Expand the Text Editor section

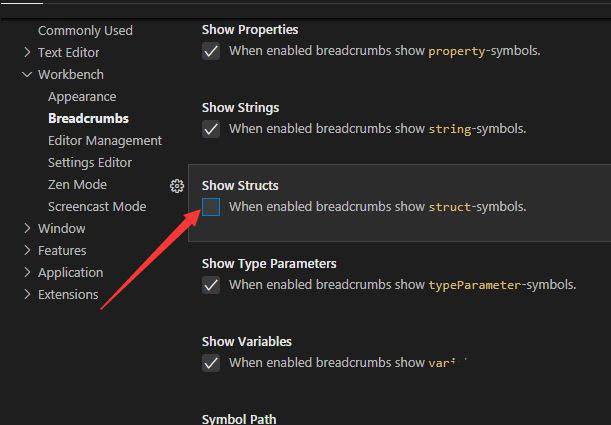pyautogui.click(x=27, y=52)
